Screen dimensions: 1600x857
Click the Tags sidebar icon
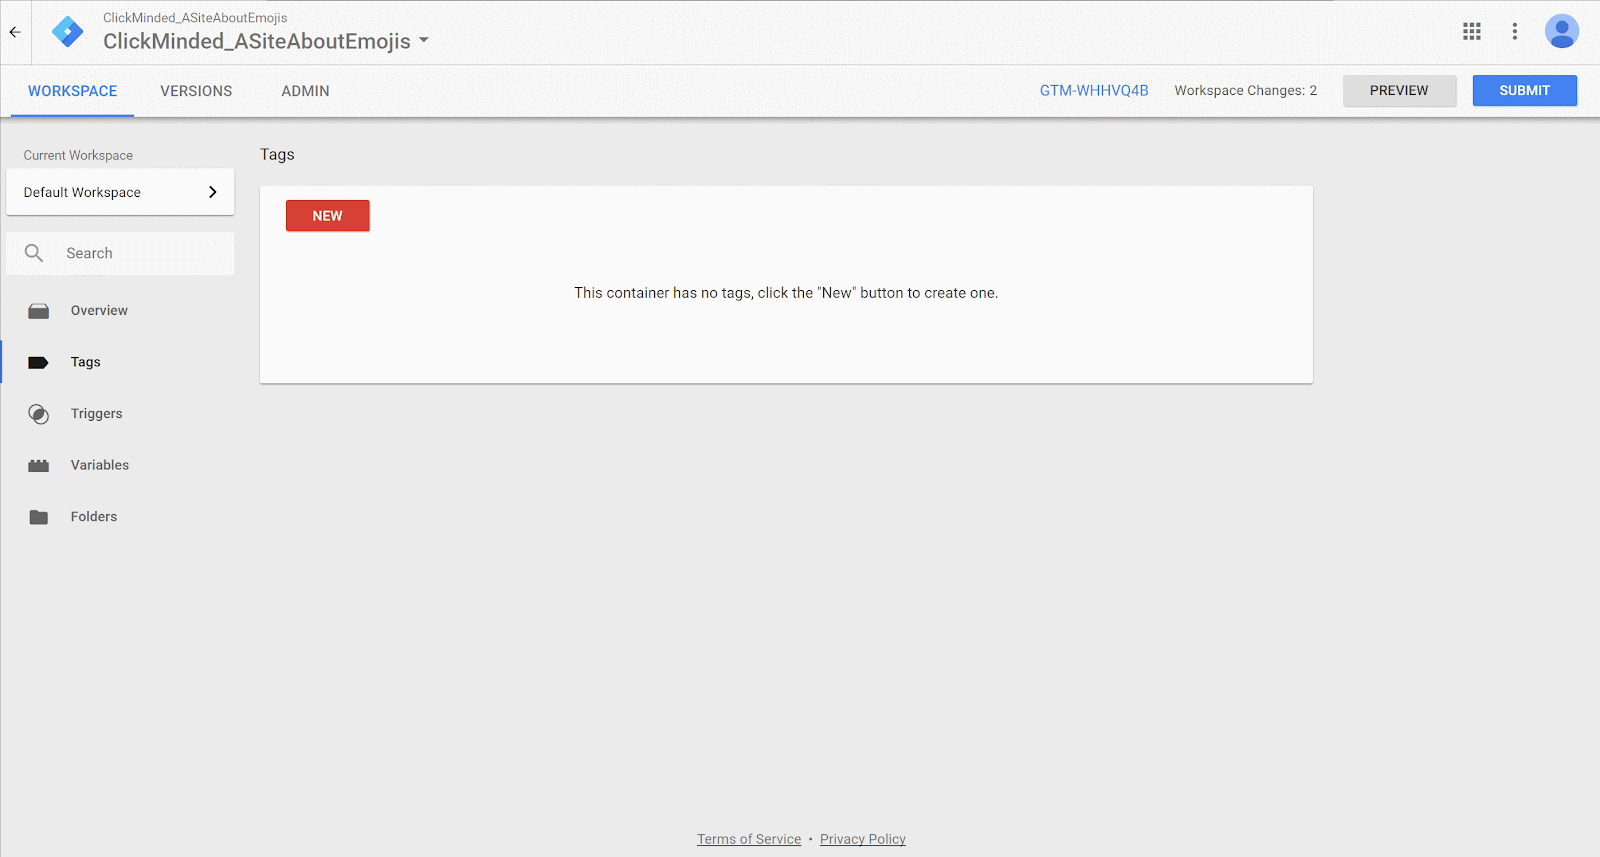click(39, 363)
